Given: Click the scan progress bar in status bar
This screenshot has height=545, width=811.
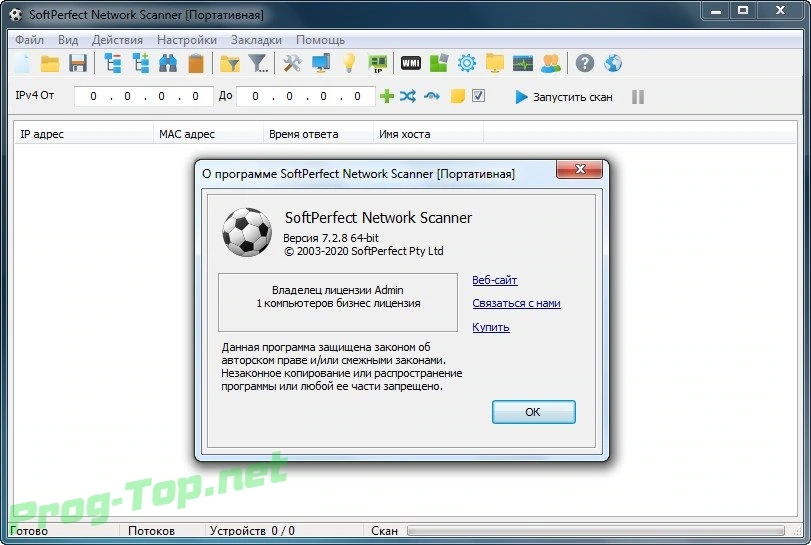Looking at the screenshot, I should (x=595, y=531).
